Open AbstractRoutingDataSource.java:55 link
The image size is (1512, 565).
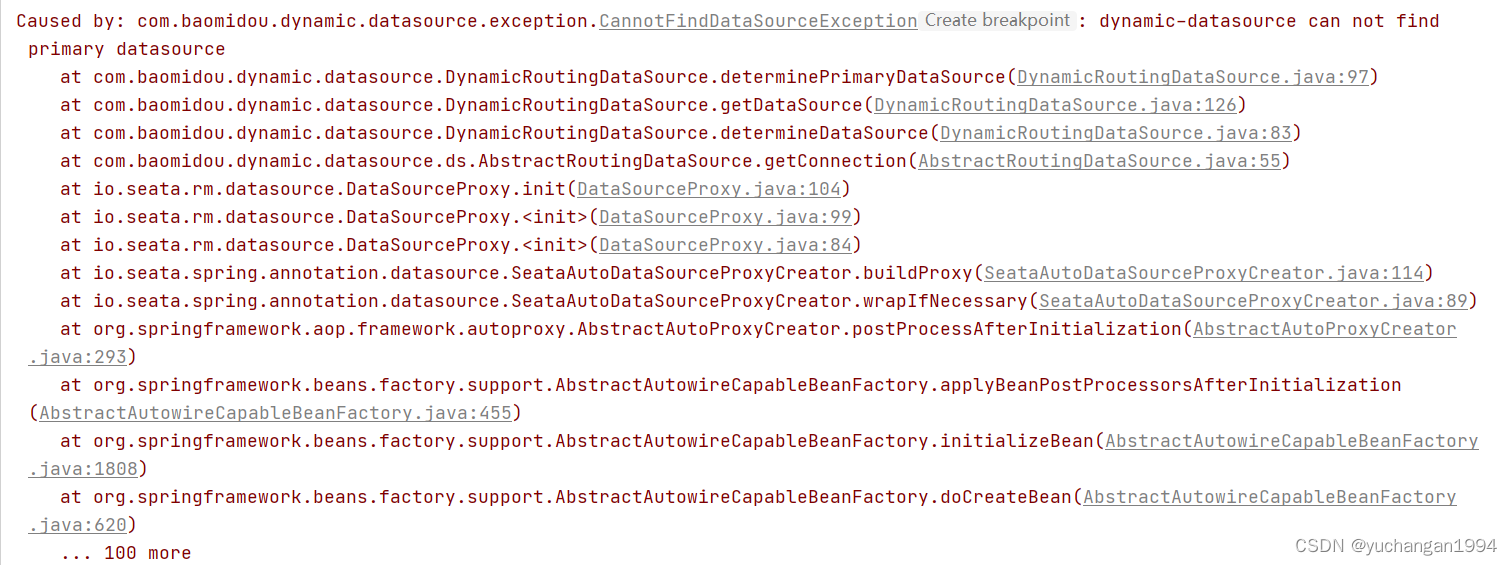[x=1099, y=161]
